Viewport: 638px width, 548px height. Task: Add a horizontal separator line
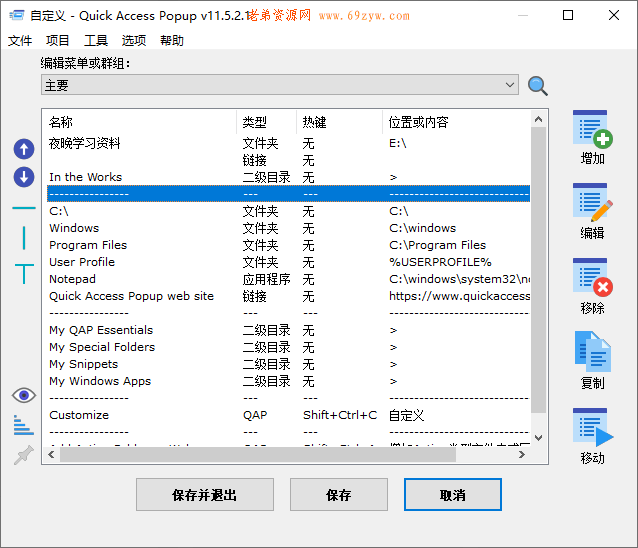coord(24,208)
